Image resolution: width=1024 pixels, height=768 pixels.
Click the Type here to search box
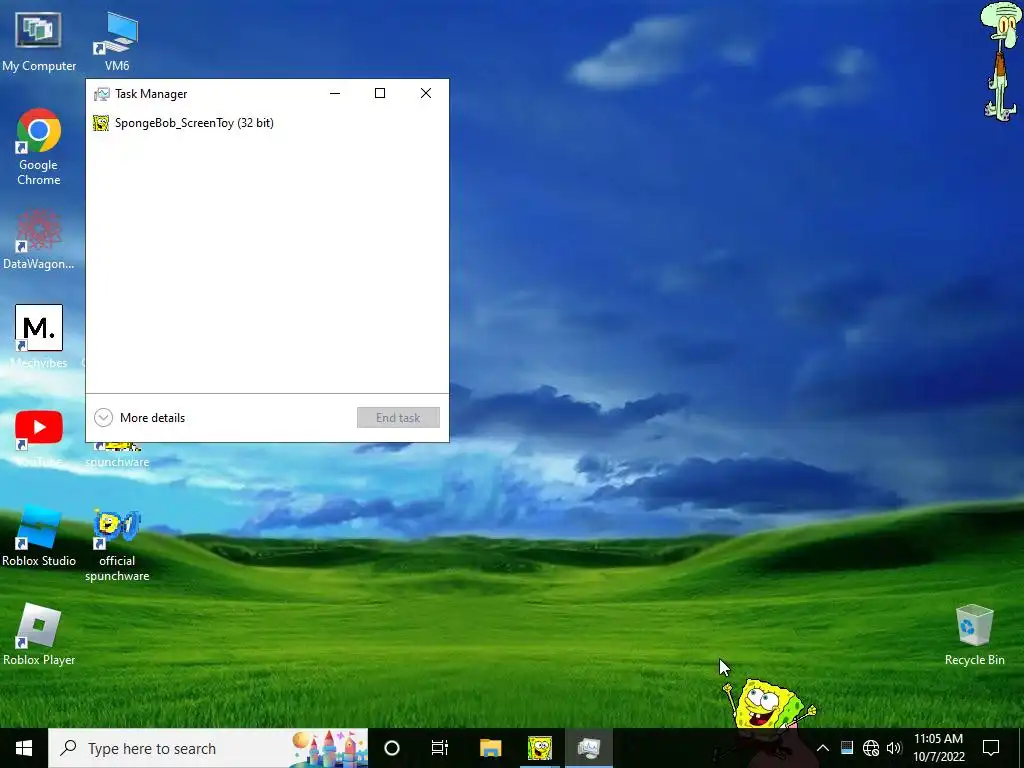coord(208,748)
